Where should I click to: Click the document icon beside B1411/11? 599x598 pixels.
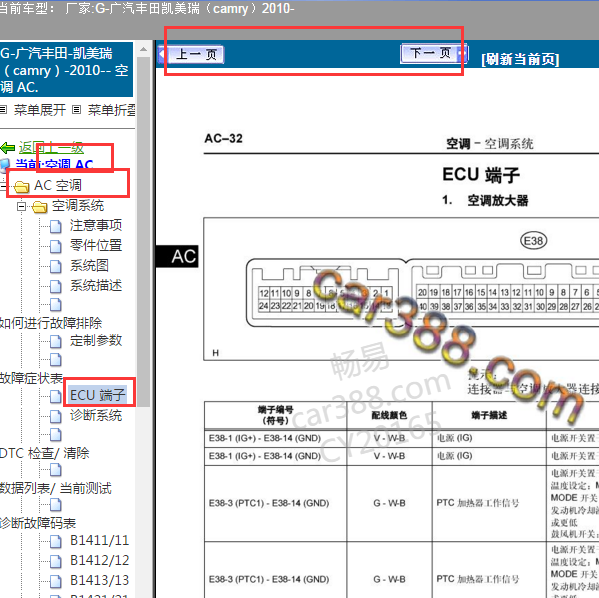pos(56,541)
